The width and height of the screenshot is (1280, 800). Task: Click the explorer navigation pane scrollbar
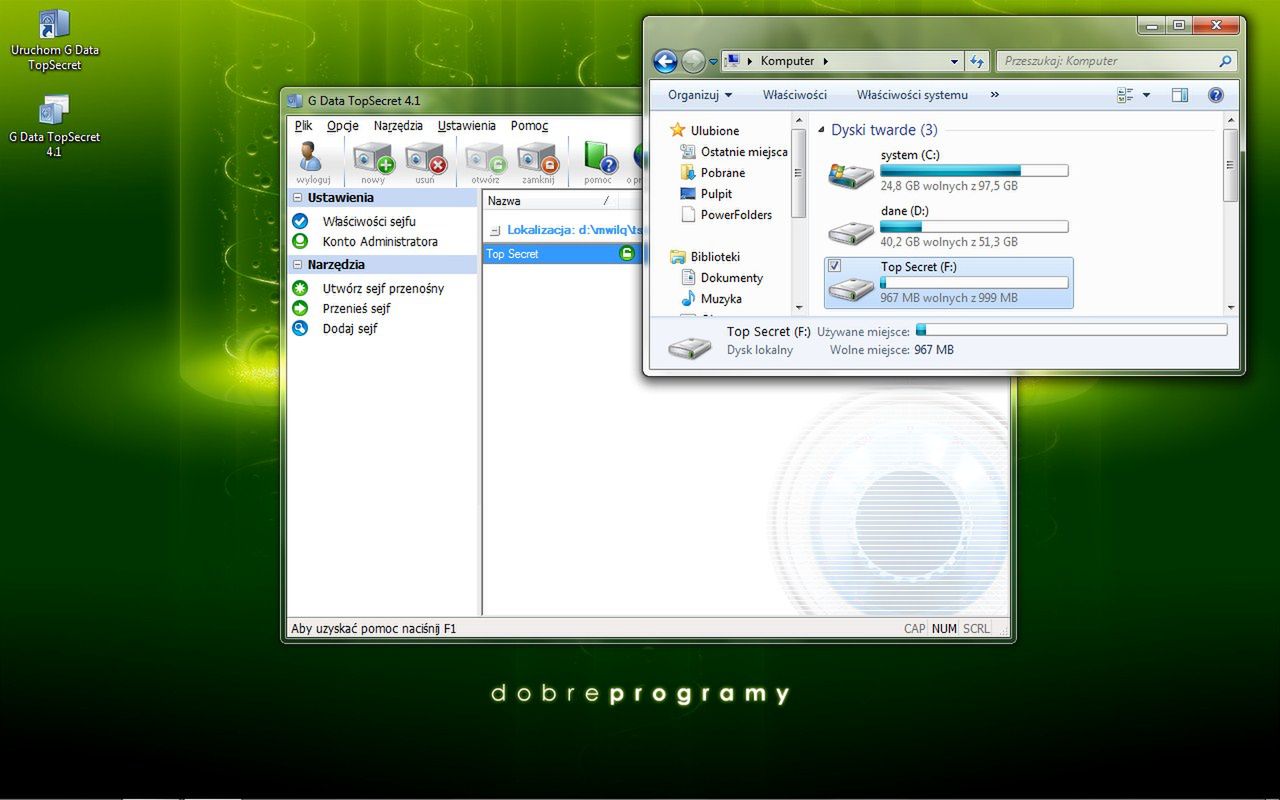798,213
